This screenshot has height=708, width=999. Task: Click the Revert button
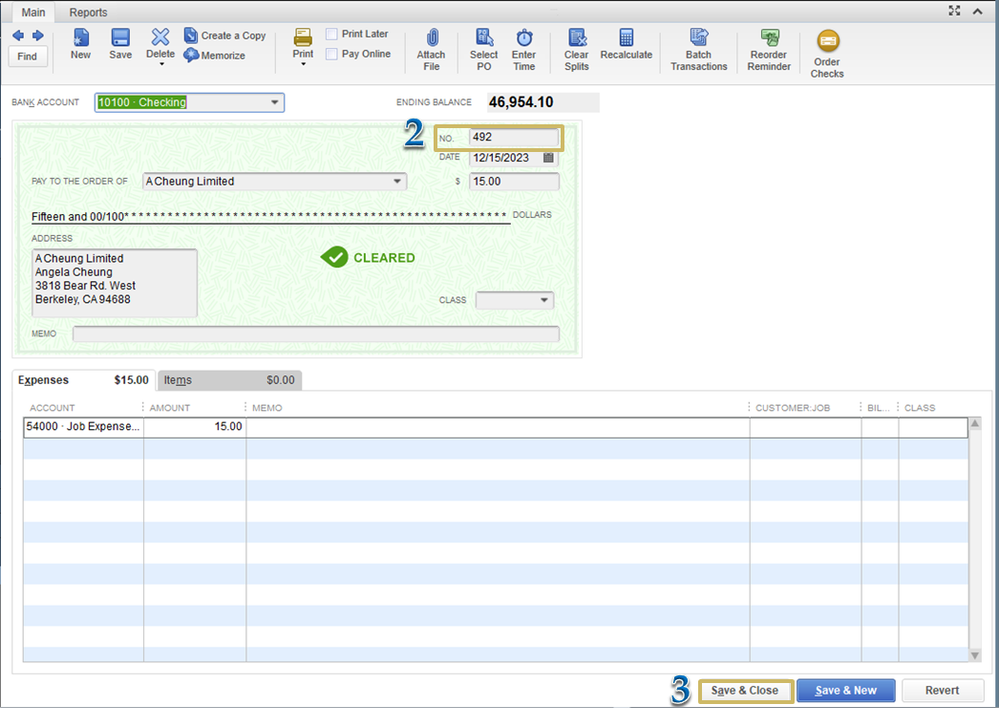tap(942, 691)
